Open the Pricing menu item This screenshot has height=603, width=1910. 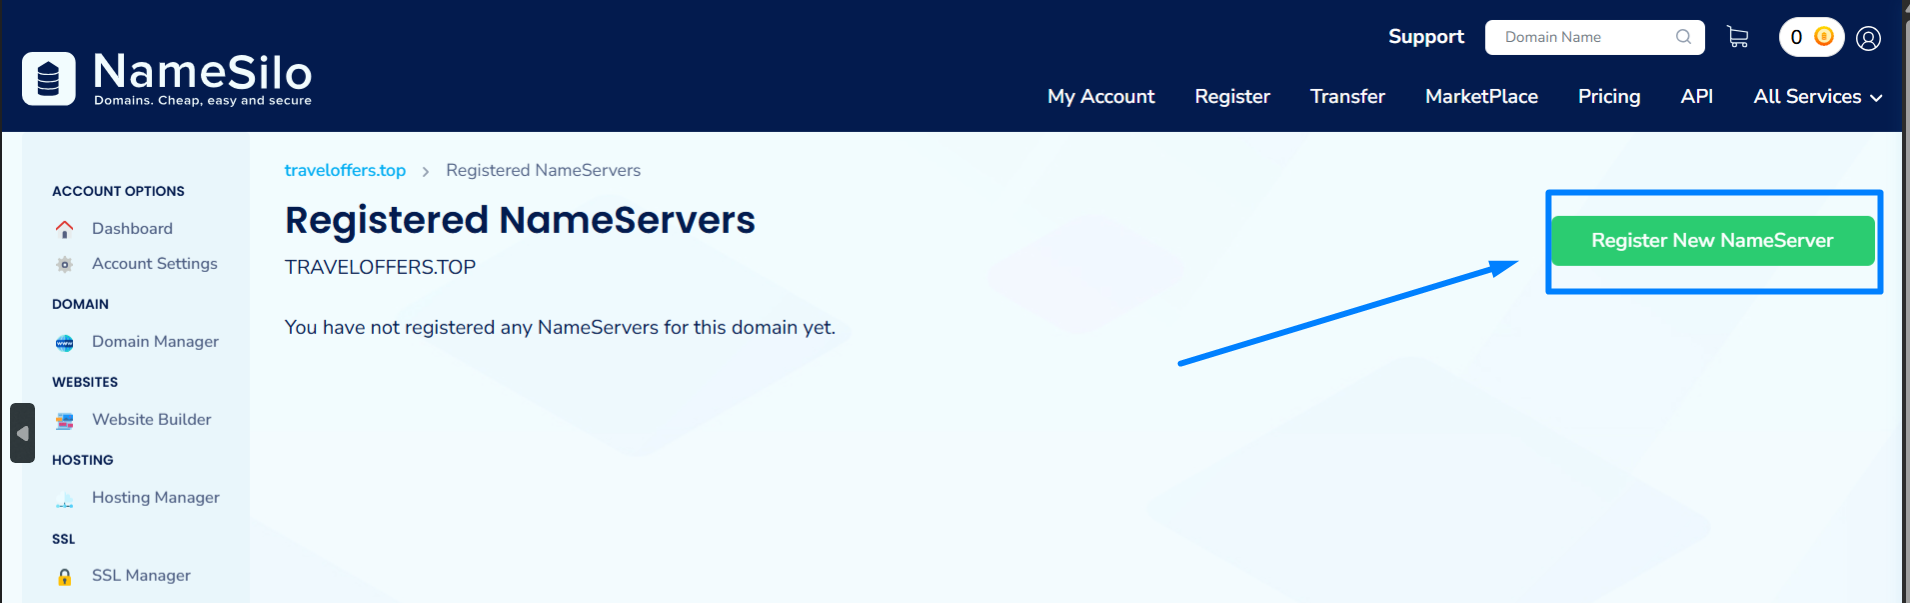(1609, 97)
